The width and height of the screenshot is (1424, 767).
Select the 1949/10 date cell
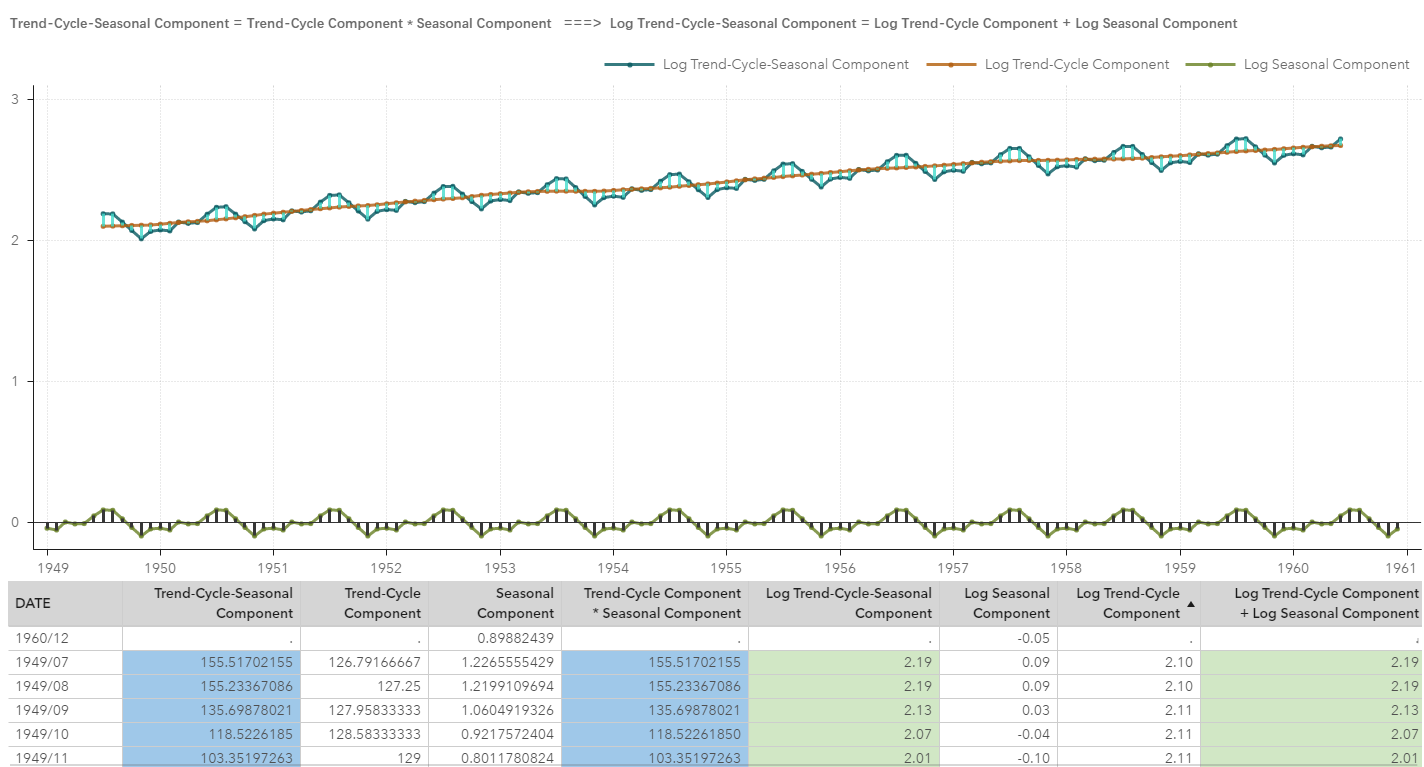[64, 734]
